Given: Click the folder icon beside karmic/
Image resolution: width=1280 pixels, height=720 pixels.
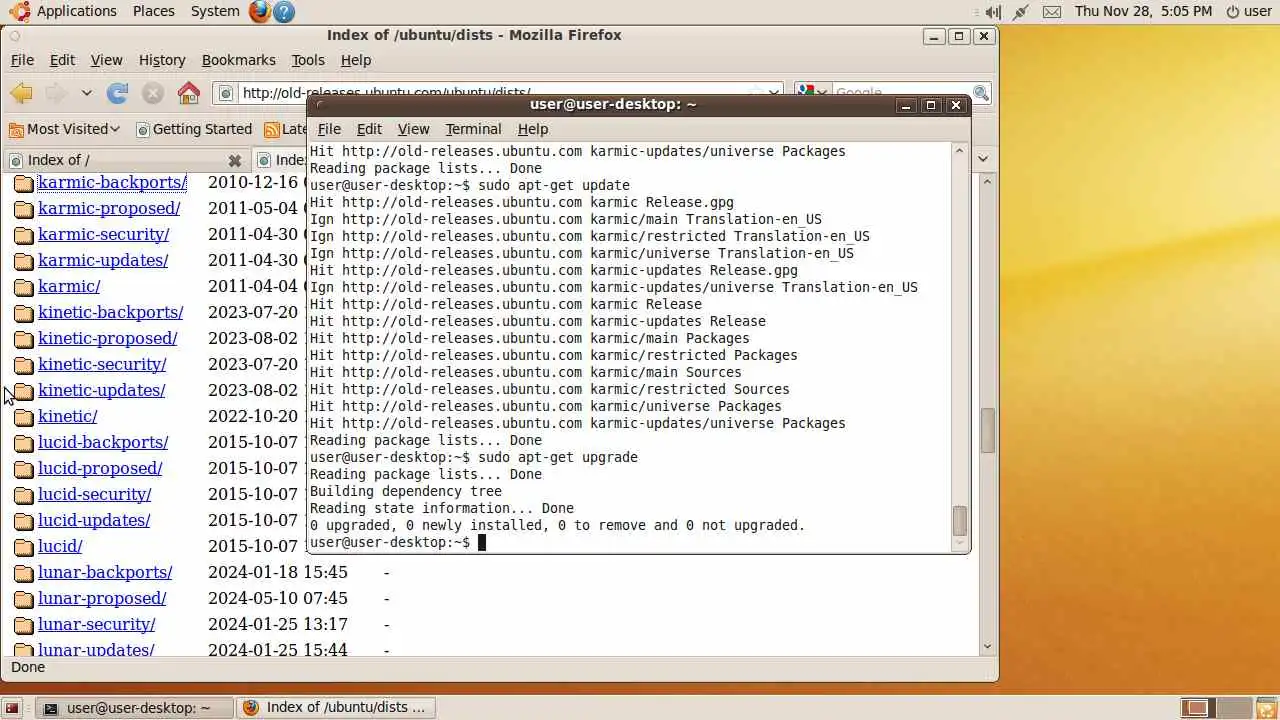Looking at the screenshot, I should [x=24, y=287].
